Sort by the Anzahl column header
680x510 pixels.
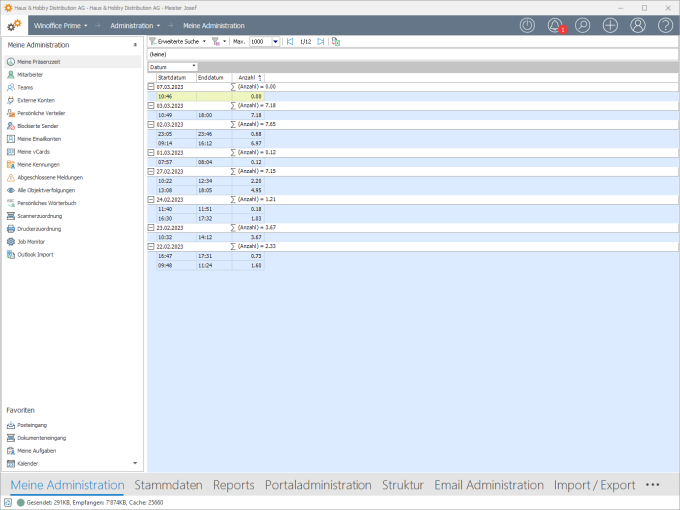point(247,77)
